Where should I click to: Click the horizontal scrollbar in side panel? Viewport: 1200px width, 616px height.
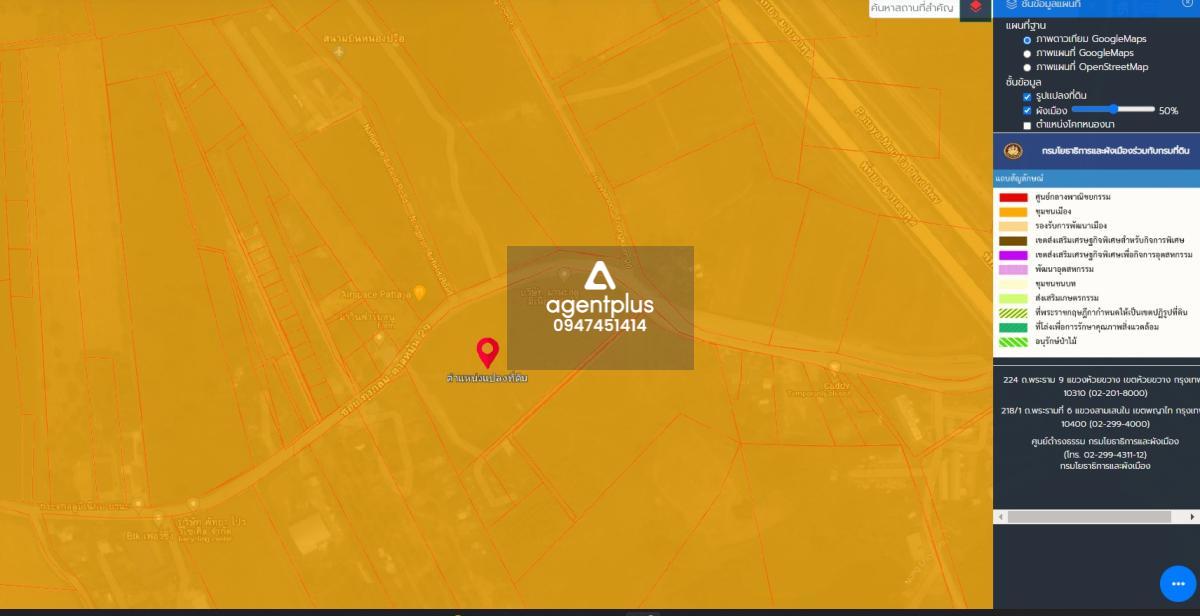click(1089, 517)
